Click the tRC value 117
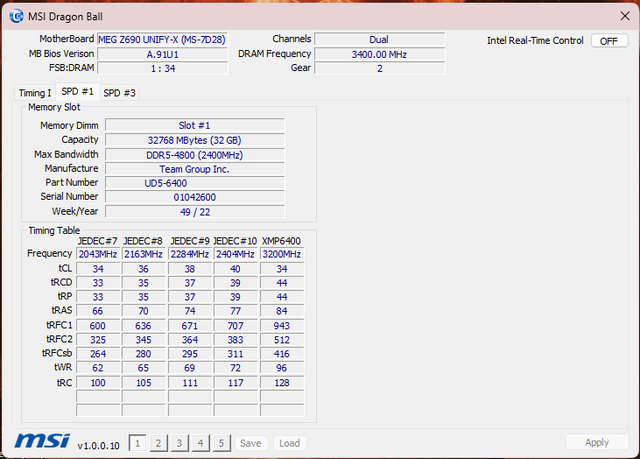Viewport: 640px width, 459px height. pos(236,383)
